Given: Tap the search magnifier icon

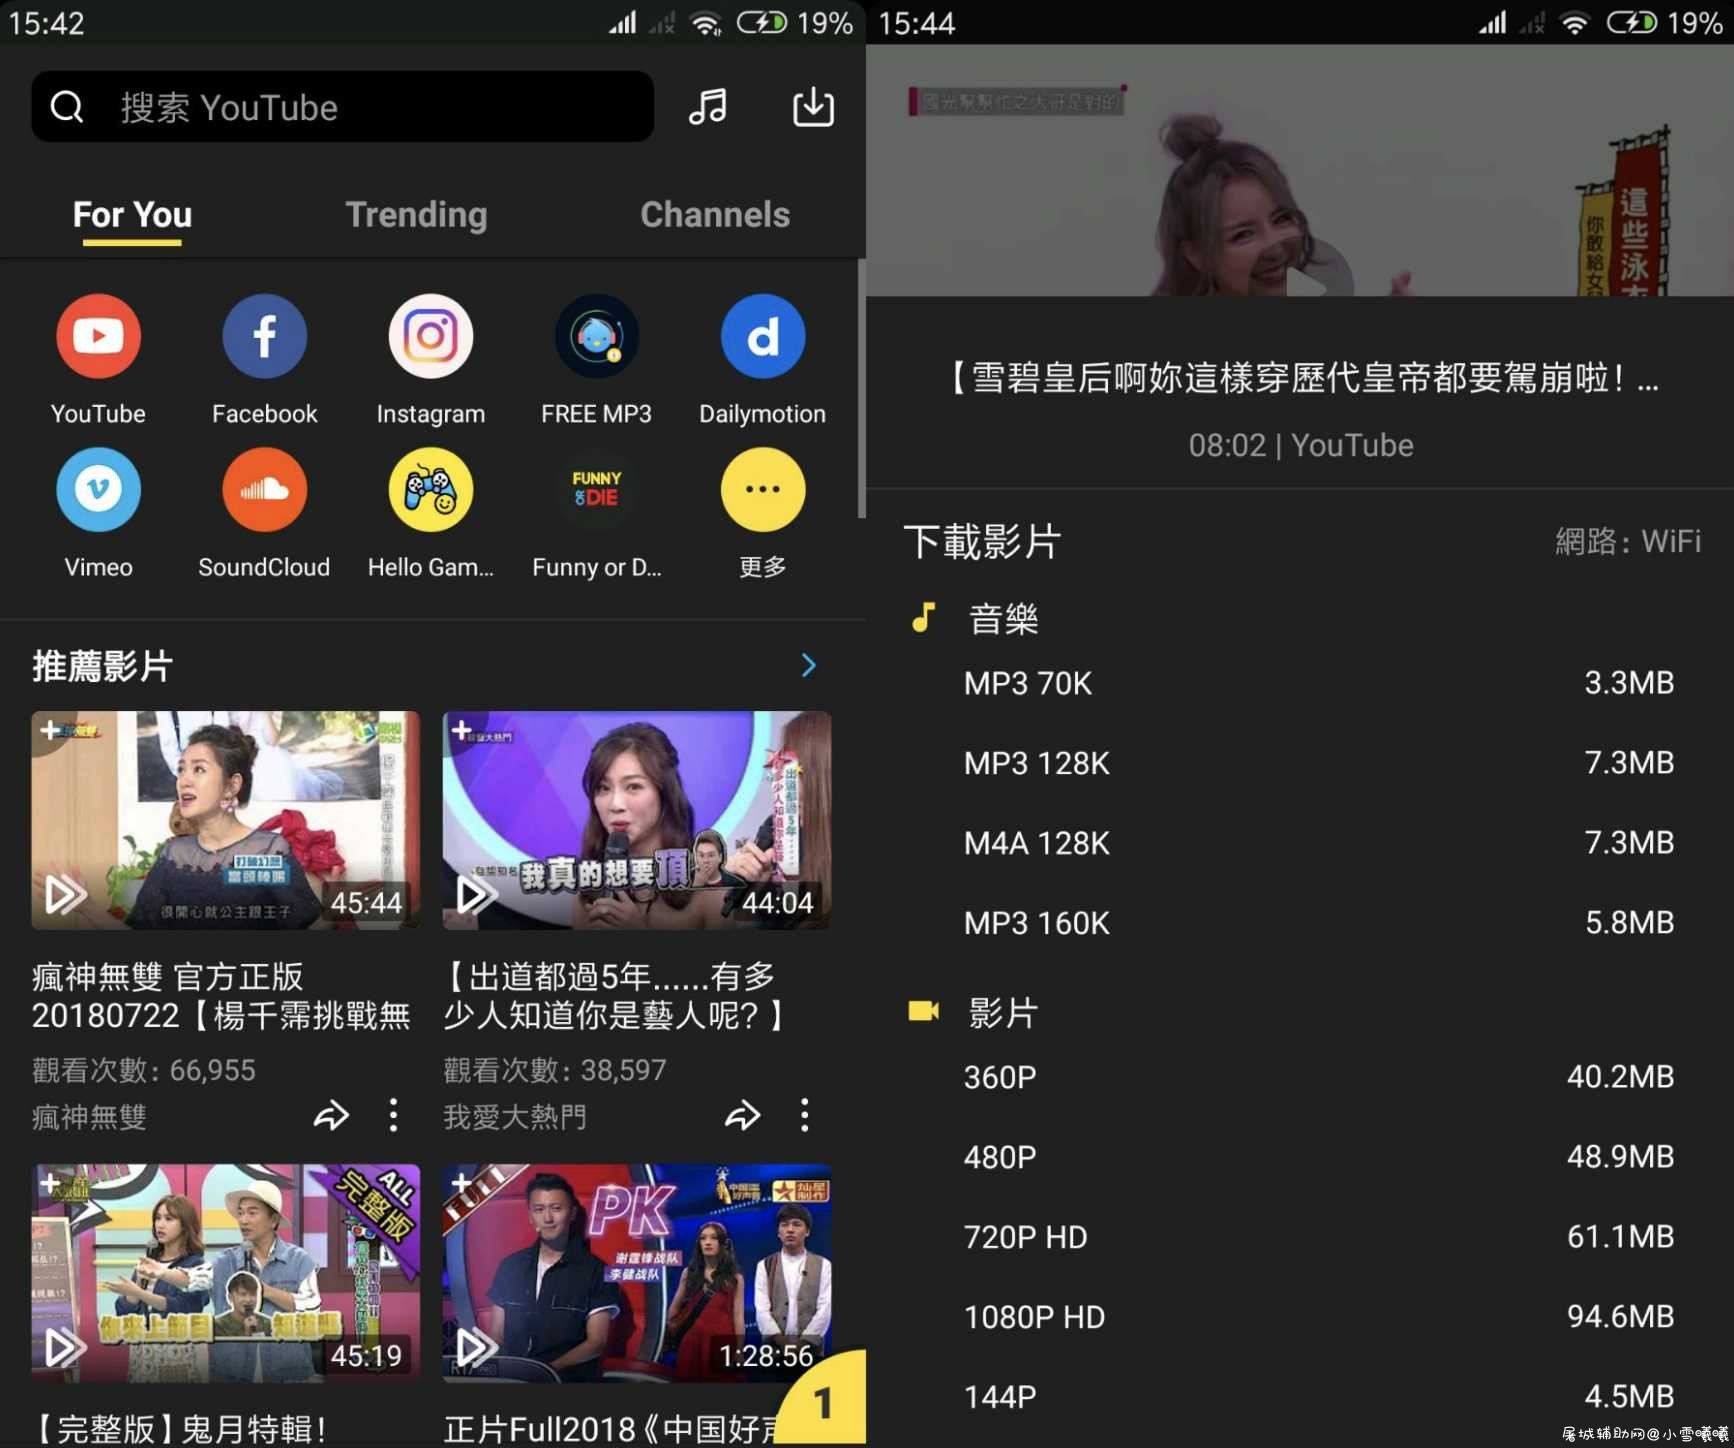Looking at the screenshot, I should point(67,106).
